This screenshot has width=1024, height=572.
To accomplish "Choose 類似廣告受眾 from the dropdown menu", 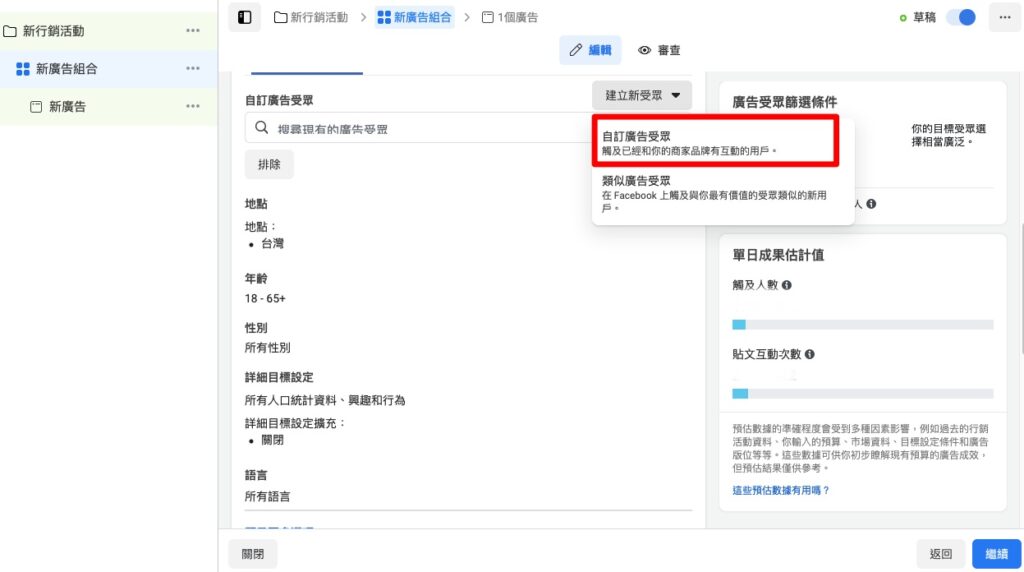I will pos(723,193).
